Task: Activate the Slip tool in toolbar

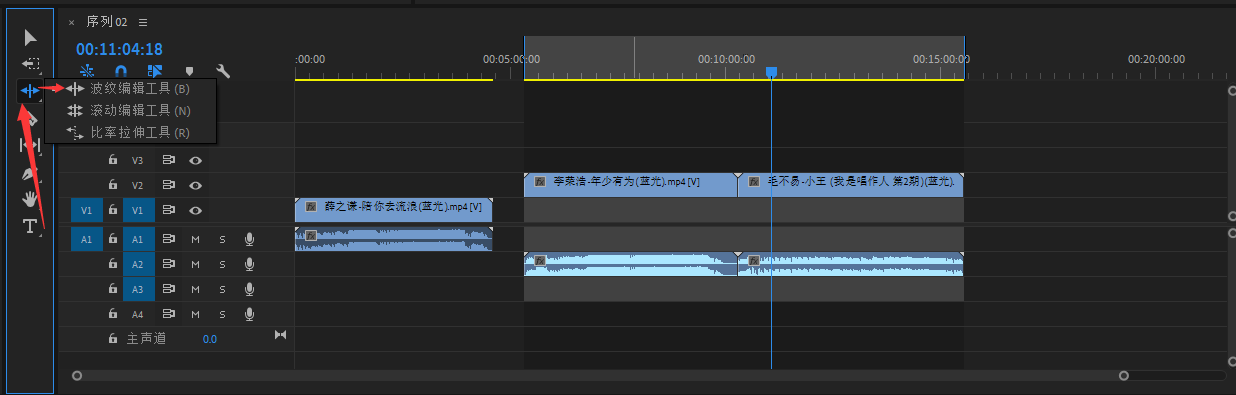Action: click(30, 145)
